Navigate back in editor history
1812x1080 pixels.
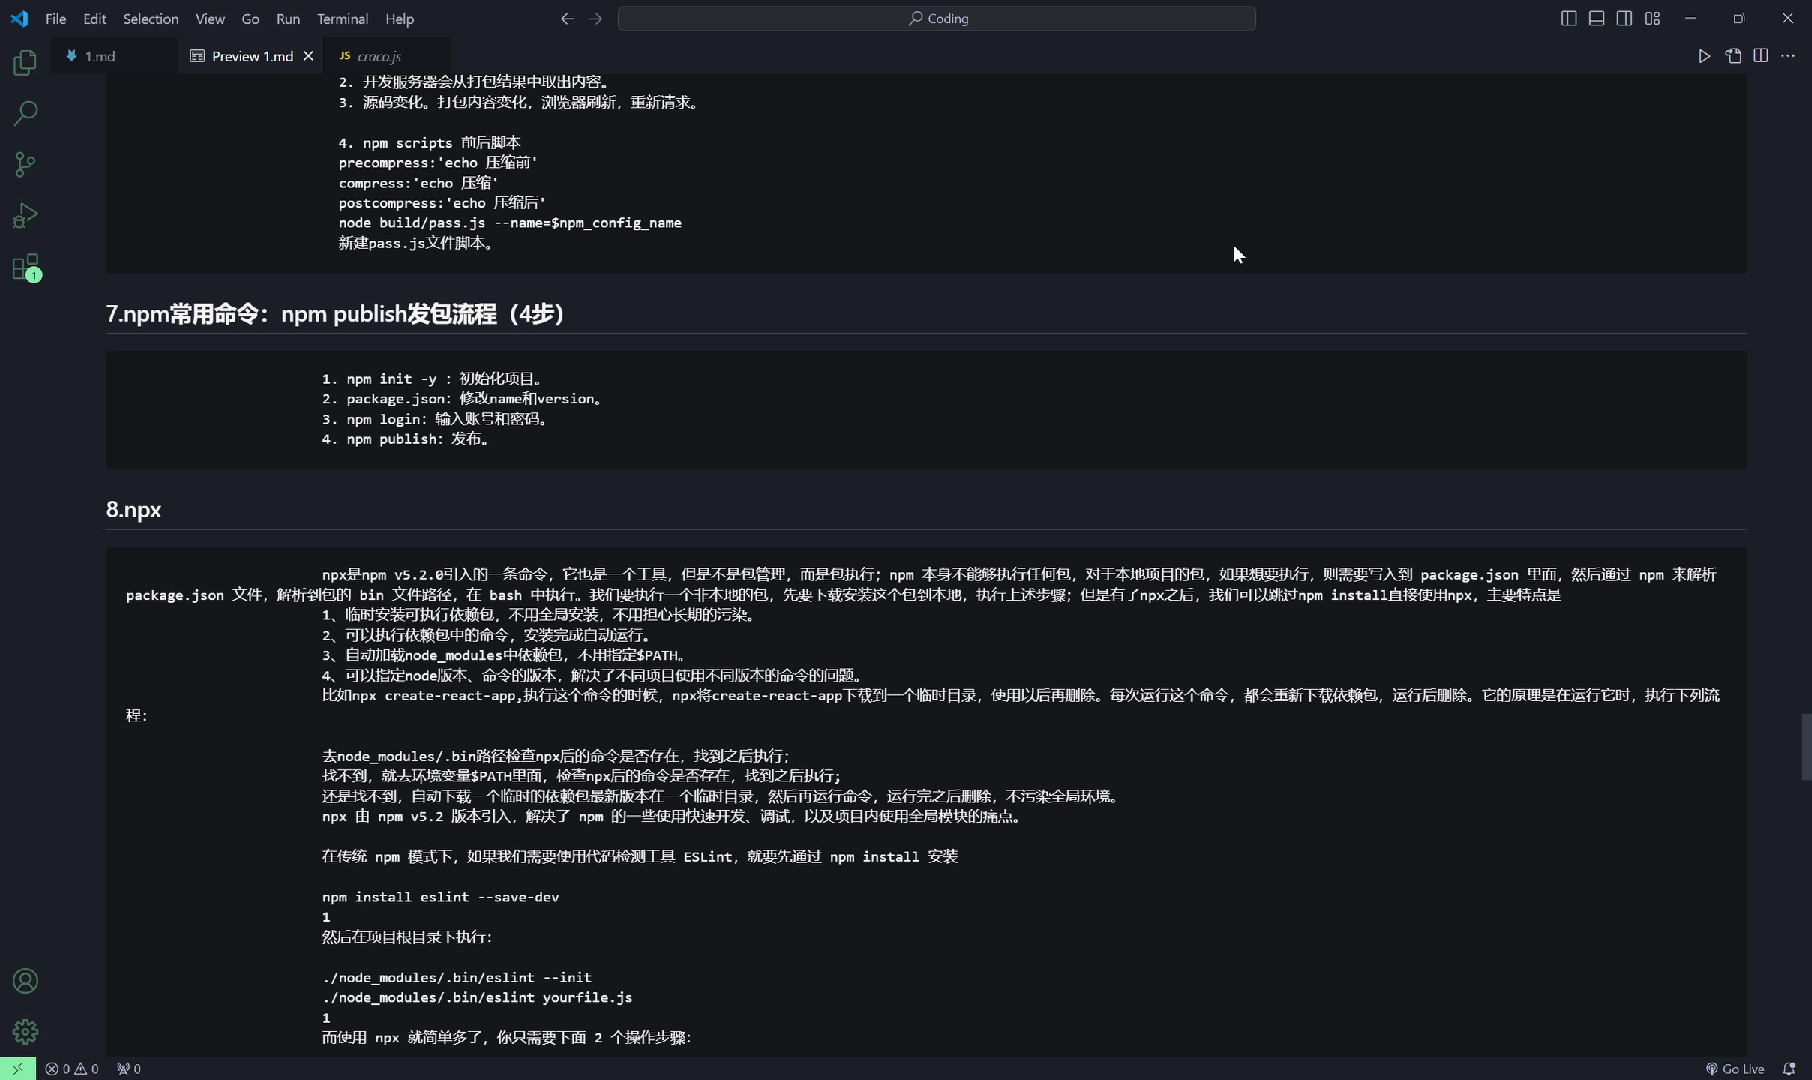(x=567, y=18)
